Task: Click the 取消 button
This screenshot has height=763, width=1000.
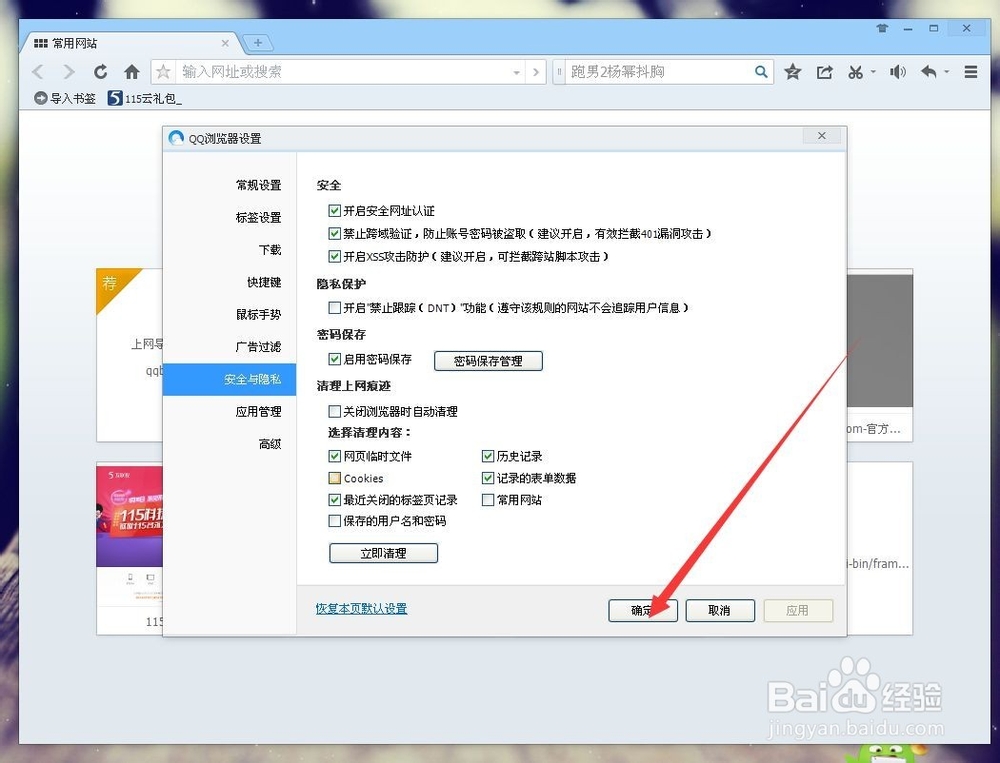Action: pyautogui.click(x=720, y=611)
